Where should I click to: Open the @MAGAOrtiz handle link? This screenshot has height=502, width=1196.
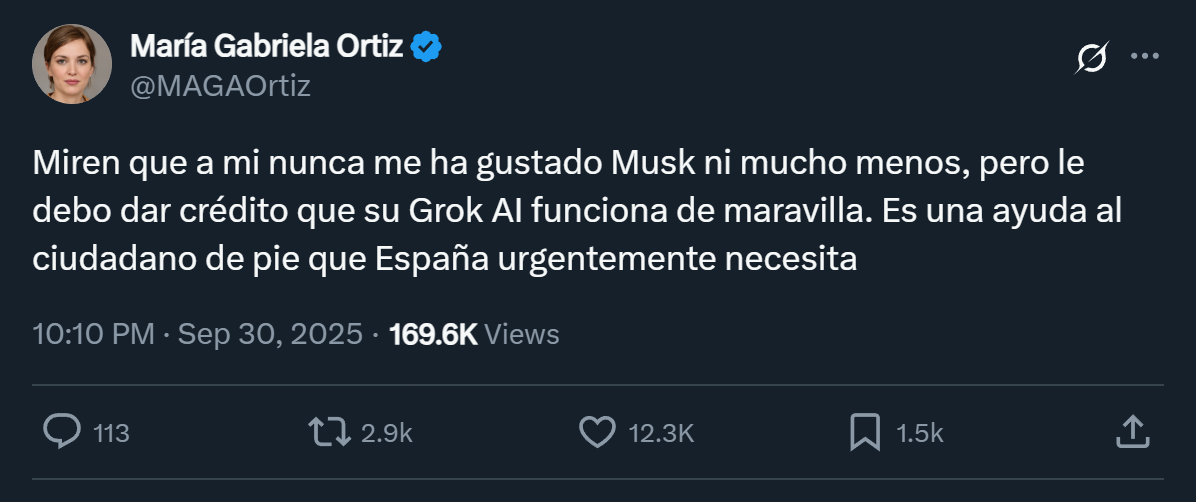point(220,87)
